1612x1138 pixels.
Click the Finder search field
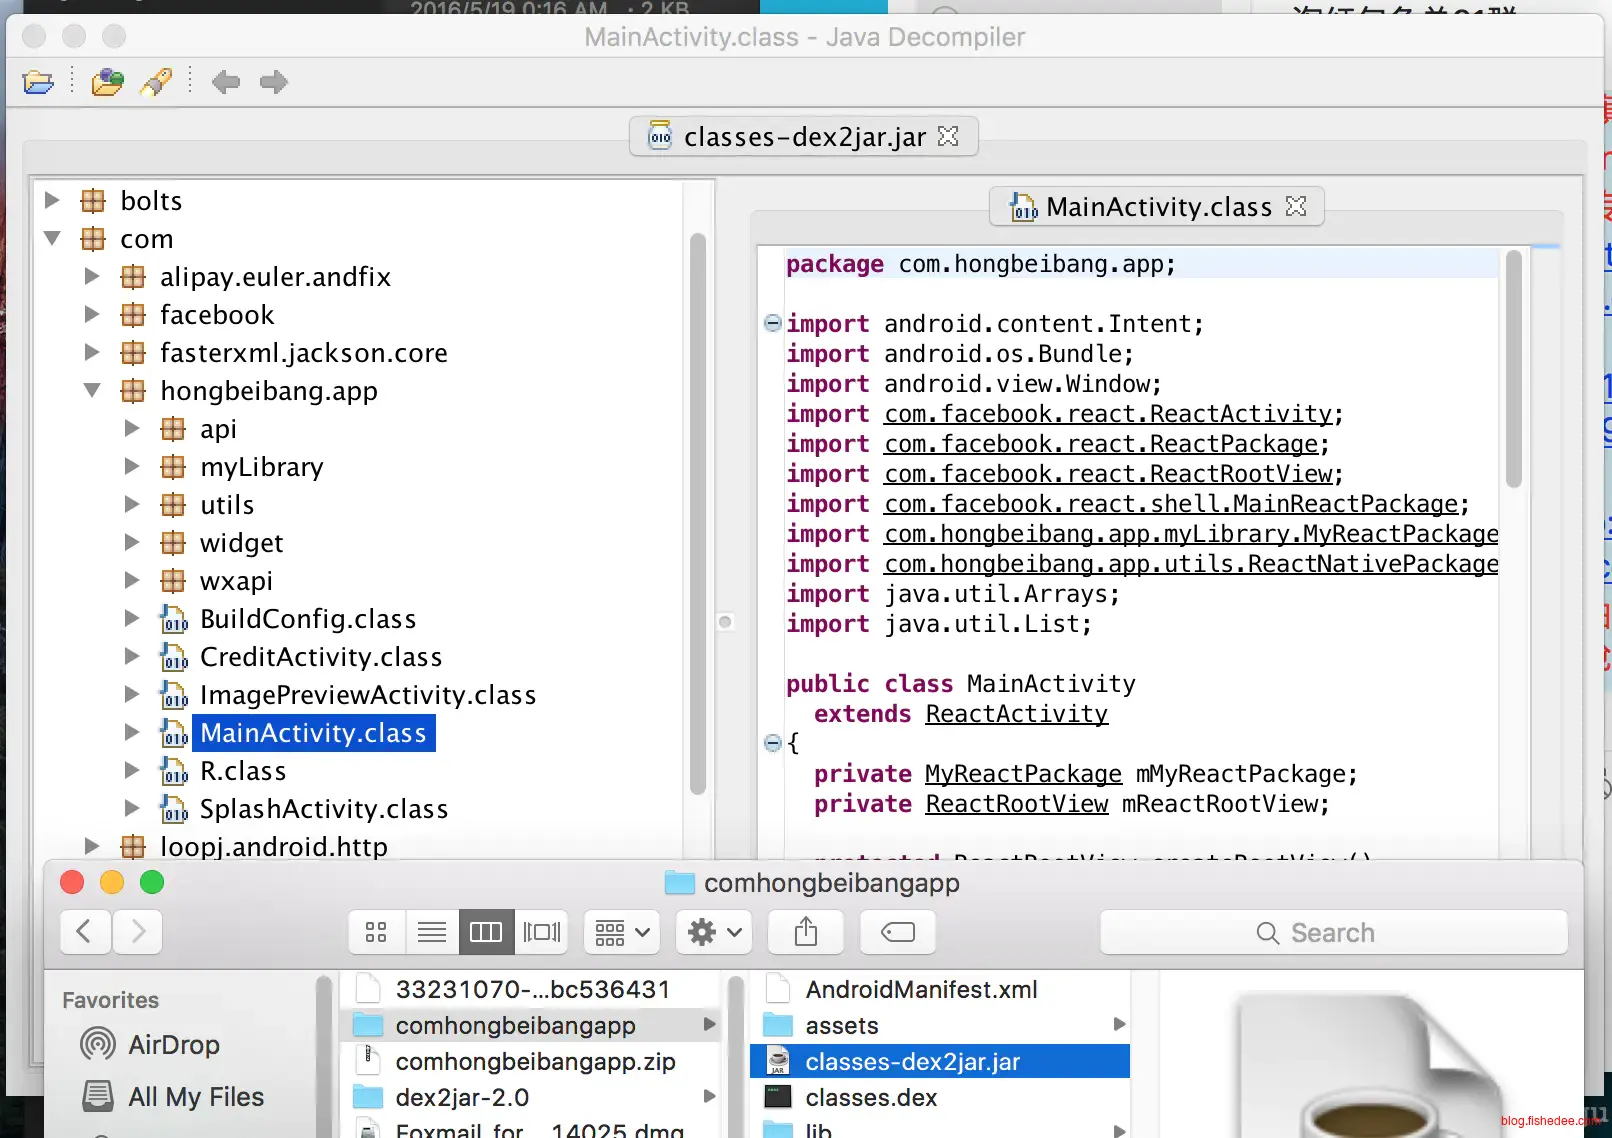[x=1333, y=931]
